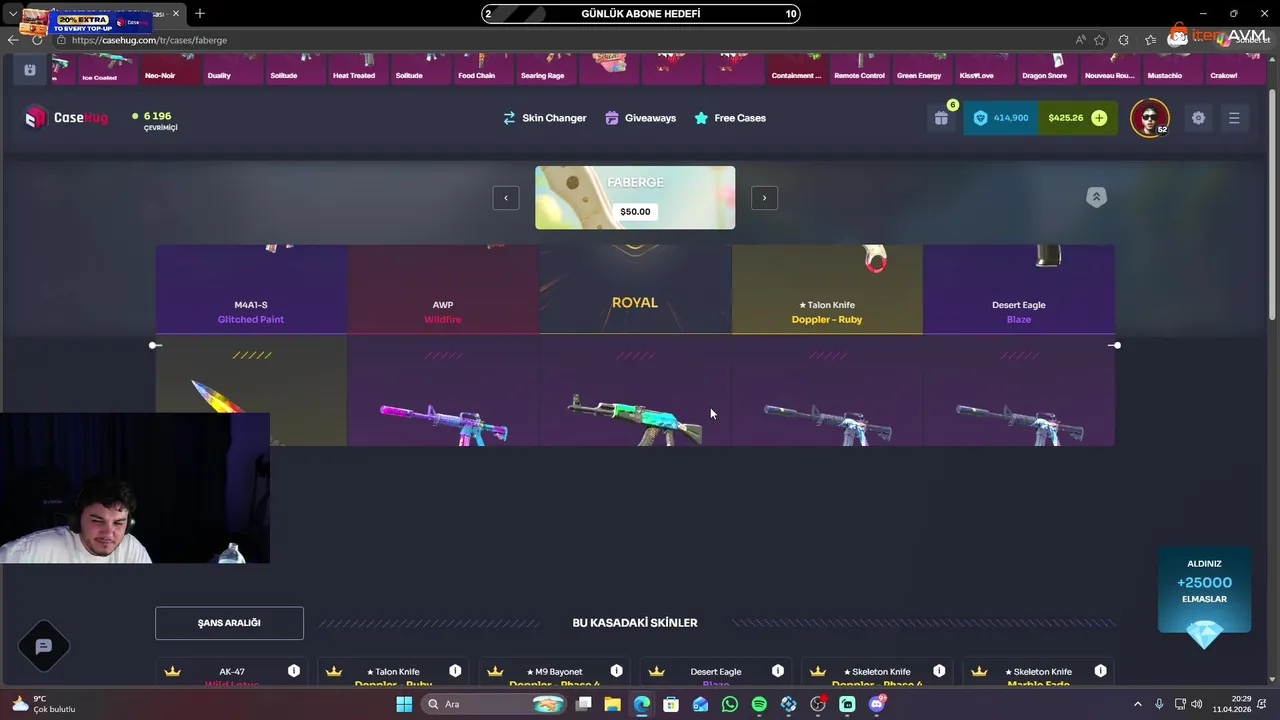Viewport: 1280px width, 720px height.
Task: Open the user profile avatar
Action: (x=1149, y=118)
